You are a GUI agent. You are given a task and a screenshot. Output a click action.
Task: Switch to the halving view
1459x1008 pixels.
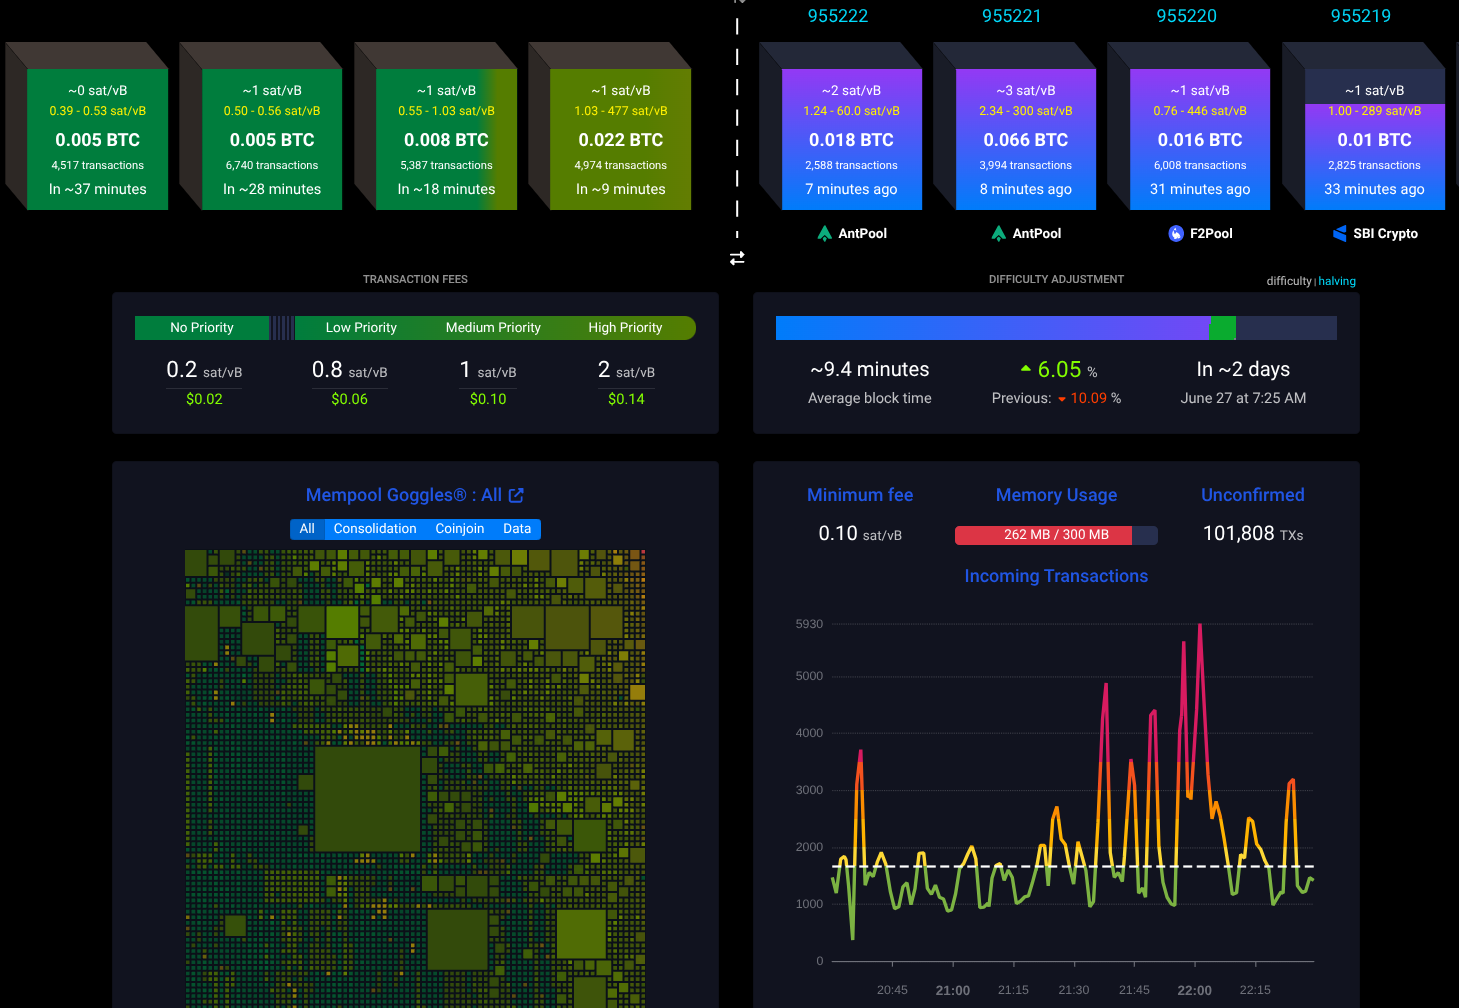[1337, 281]
